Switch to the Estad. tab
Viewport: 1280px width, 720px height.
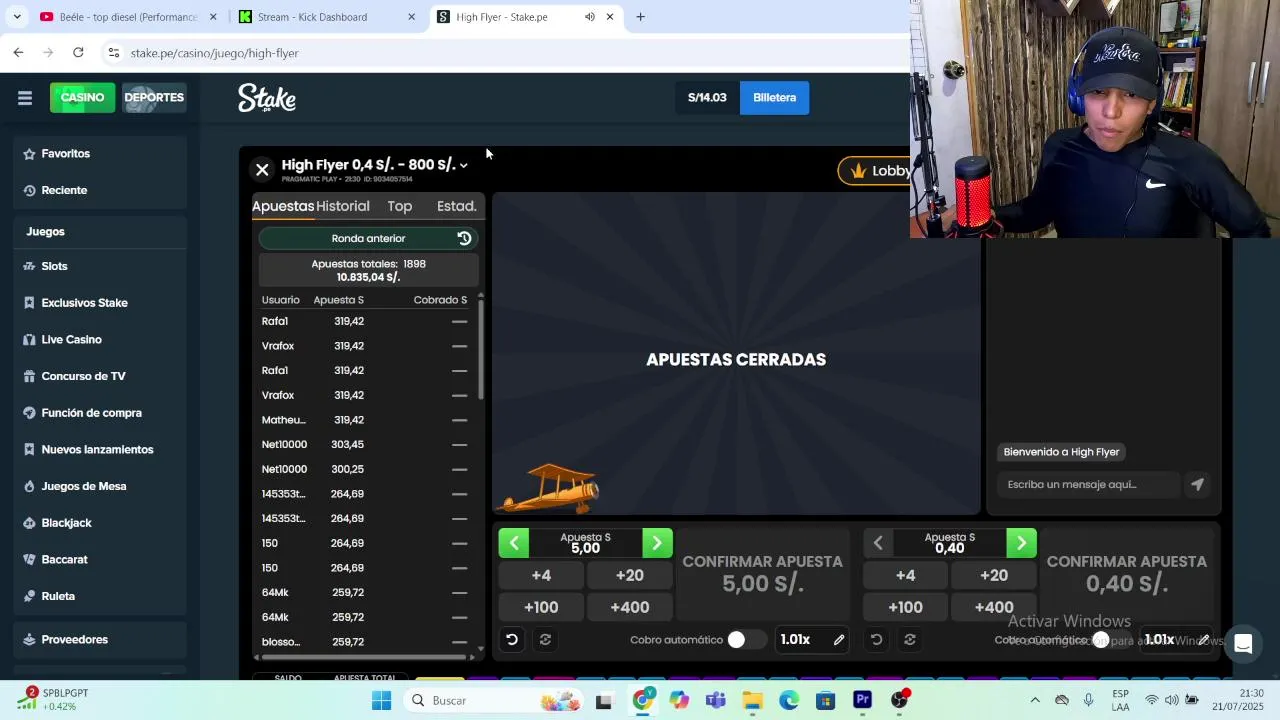click(457, 206)
